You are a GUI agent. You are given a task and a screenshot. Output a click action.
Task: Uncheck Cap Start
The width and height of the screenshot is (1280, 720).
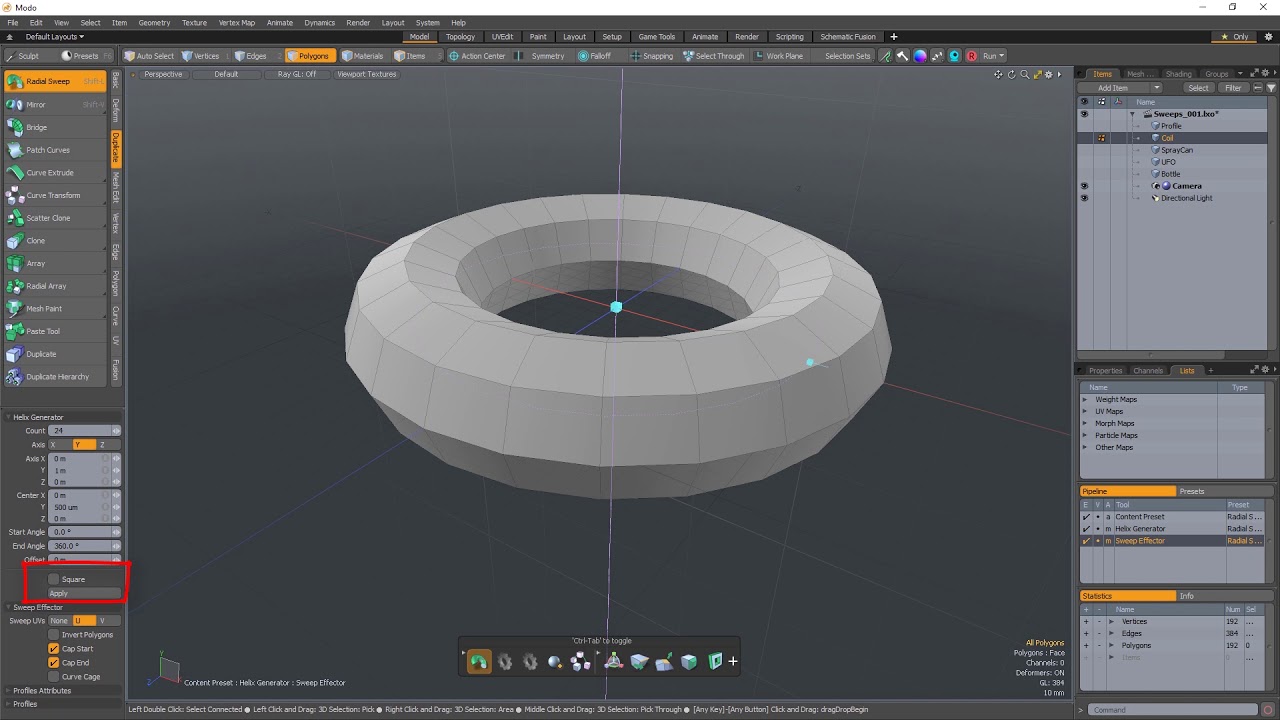54,649
